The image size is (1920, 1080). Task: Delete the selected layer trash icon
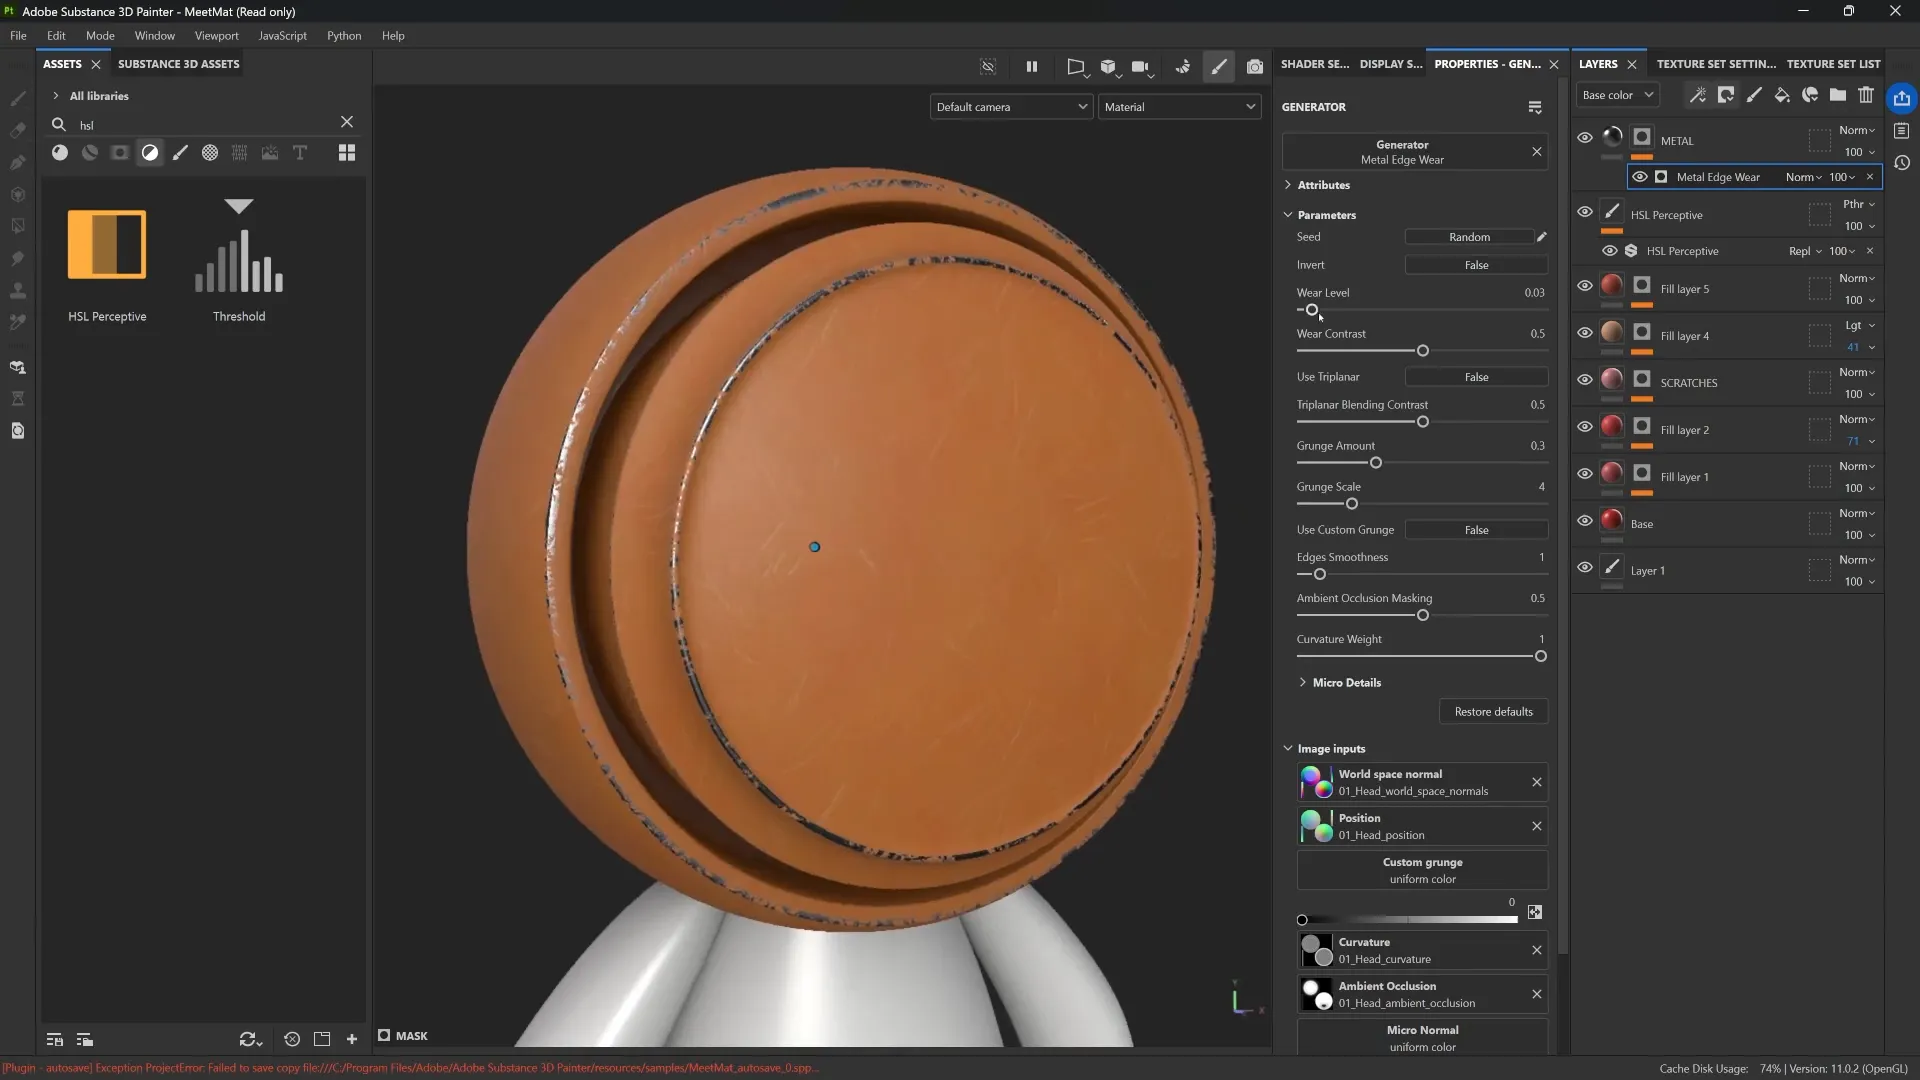(x=1866, y=95)
